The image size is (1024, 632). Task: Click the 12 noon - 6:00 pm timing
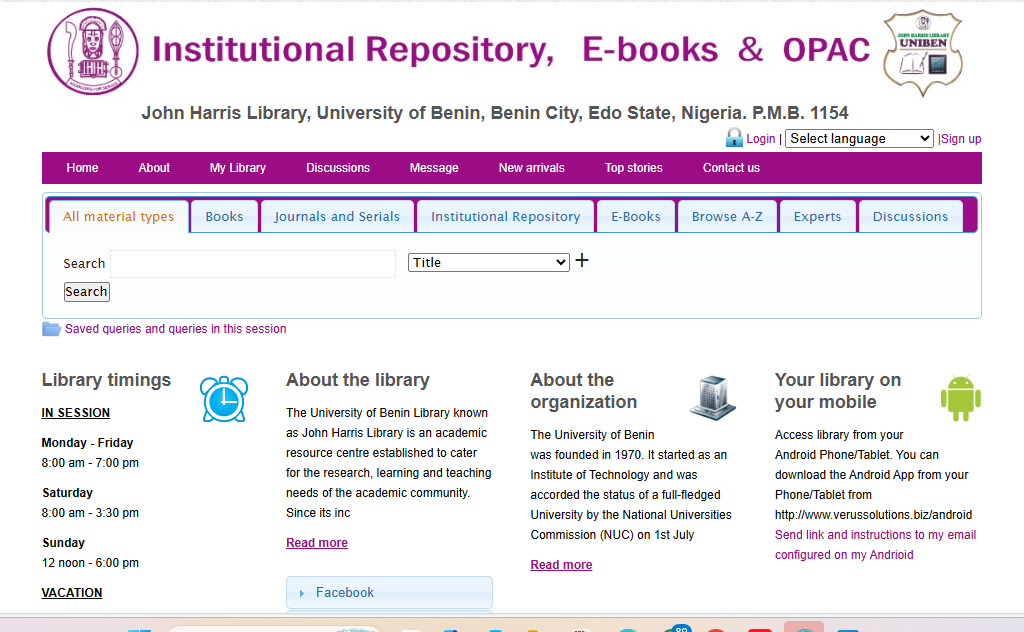[x=90, y=563]
